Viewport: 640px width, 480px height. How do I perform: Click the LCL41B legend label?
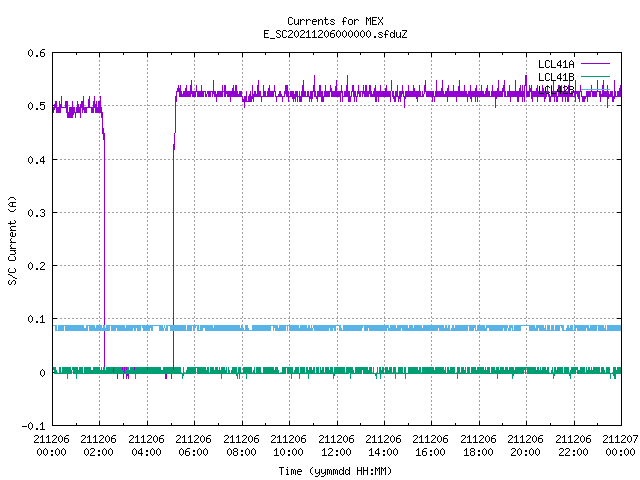coord(556,77)
